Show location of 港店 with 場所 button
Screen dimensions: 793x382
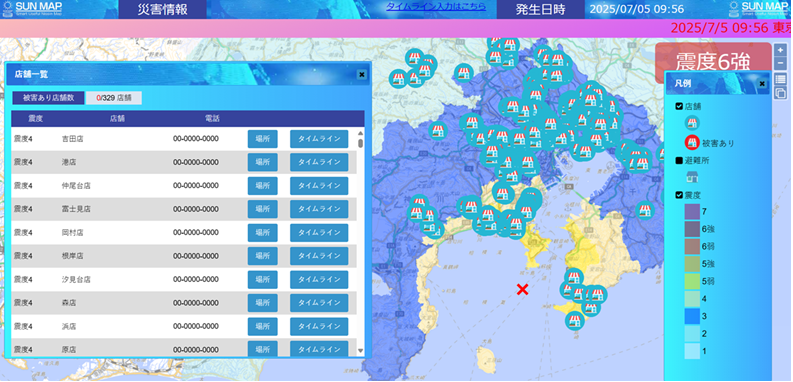(262, 162)
